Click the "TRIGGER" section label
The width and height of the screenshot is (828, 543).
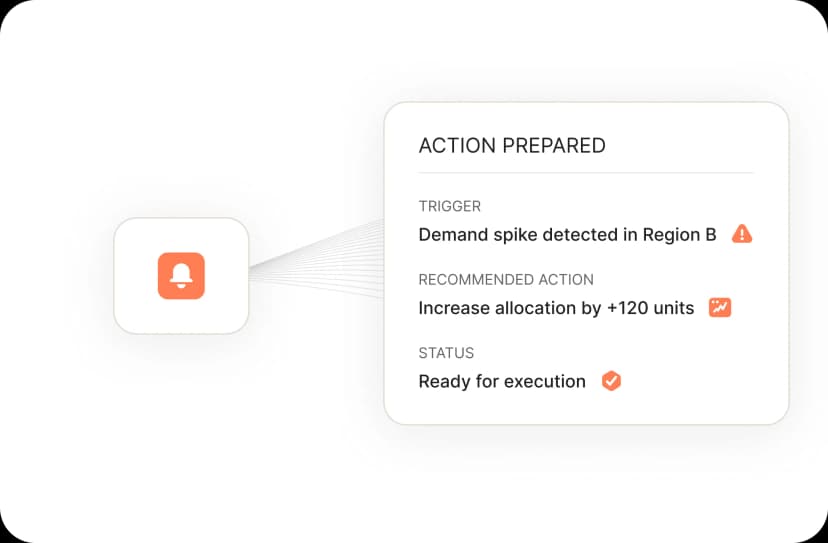click(449, 206)
